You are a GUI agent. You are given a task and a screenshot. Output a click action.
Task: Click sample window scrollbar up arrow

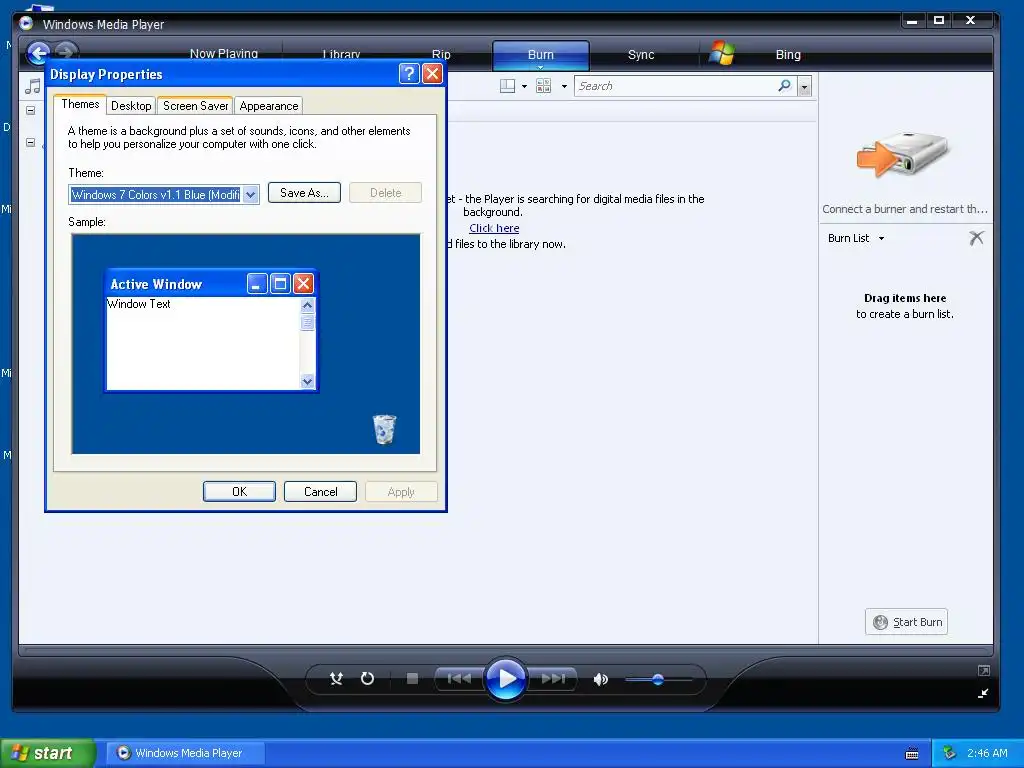[x=308, y=305]
